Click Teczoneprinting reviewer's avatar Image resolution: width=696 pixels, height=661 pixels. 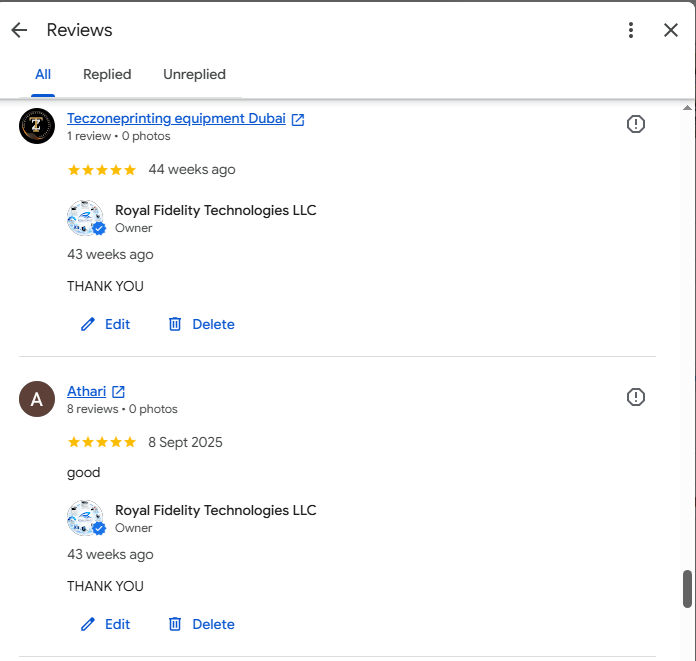(37, 126)
